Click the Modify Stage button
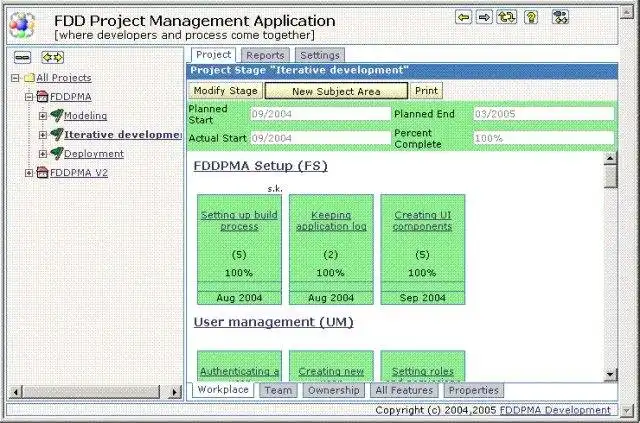 pos(226,91)
